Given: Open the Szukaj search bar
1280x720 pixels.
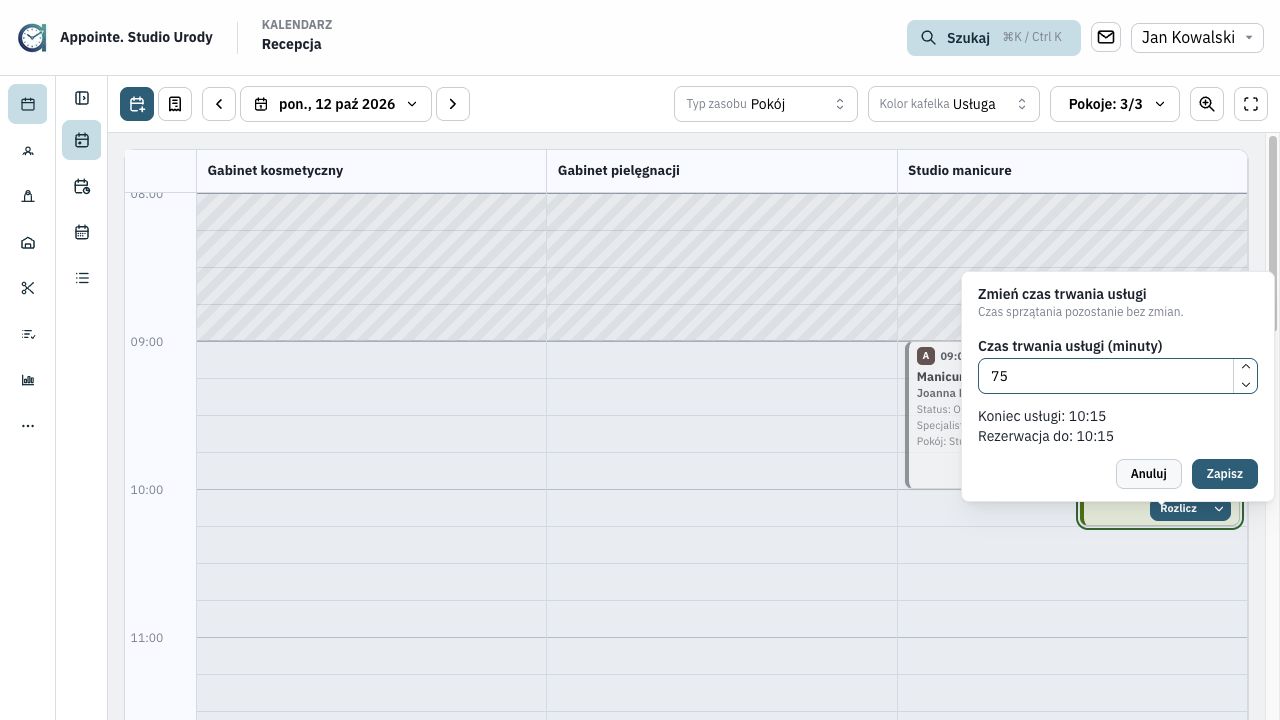Looking at the screenshot, I should pos(994,38).
